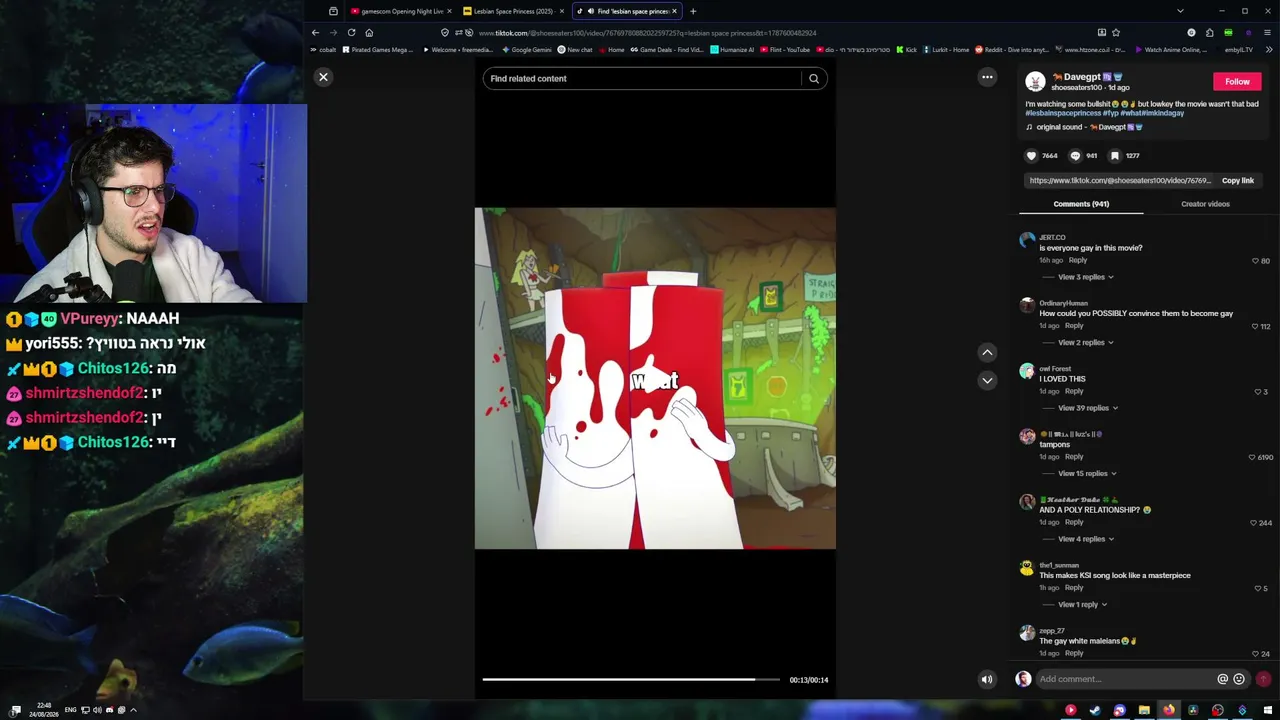The image size is (1280, 720).
Task: Go back in browser history
Action: coord(315,33)
